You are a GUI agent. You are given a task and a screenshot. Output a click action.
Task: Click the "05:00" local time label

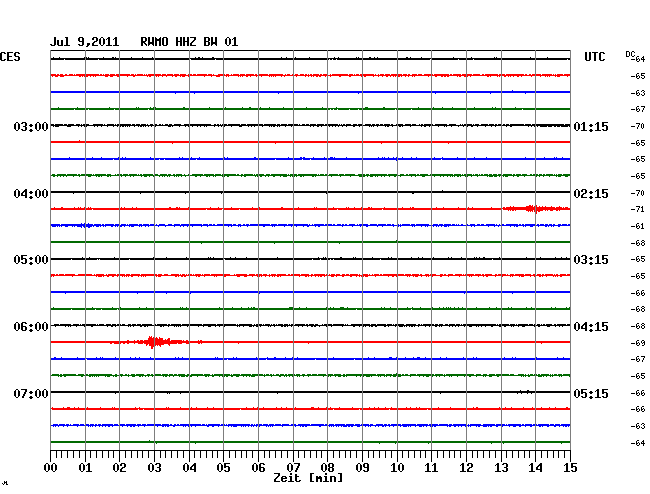[x=31, y=260]
